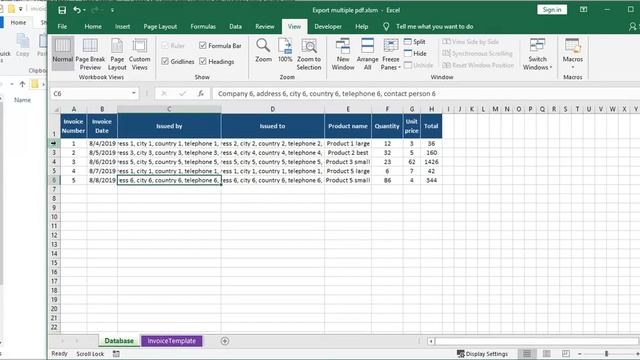
Task: Click the Issued by header cell
Action: coord(169,126)
